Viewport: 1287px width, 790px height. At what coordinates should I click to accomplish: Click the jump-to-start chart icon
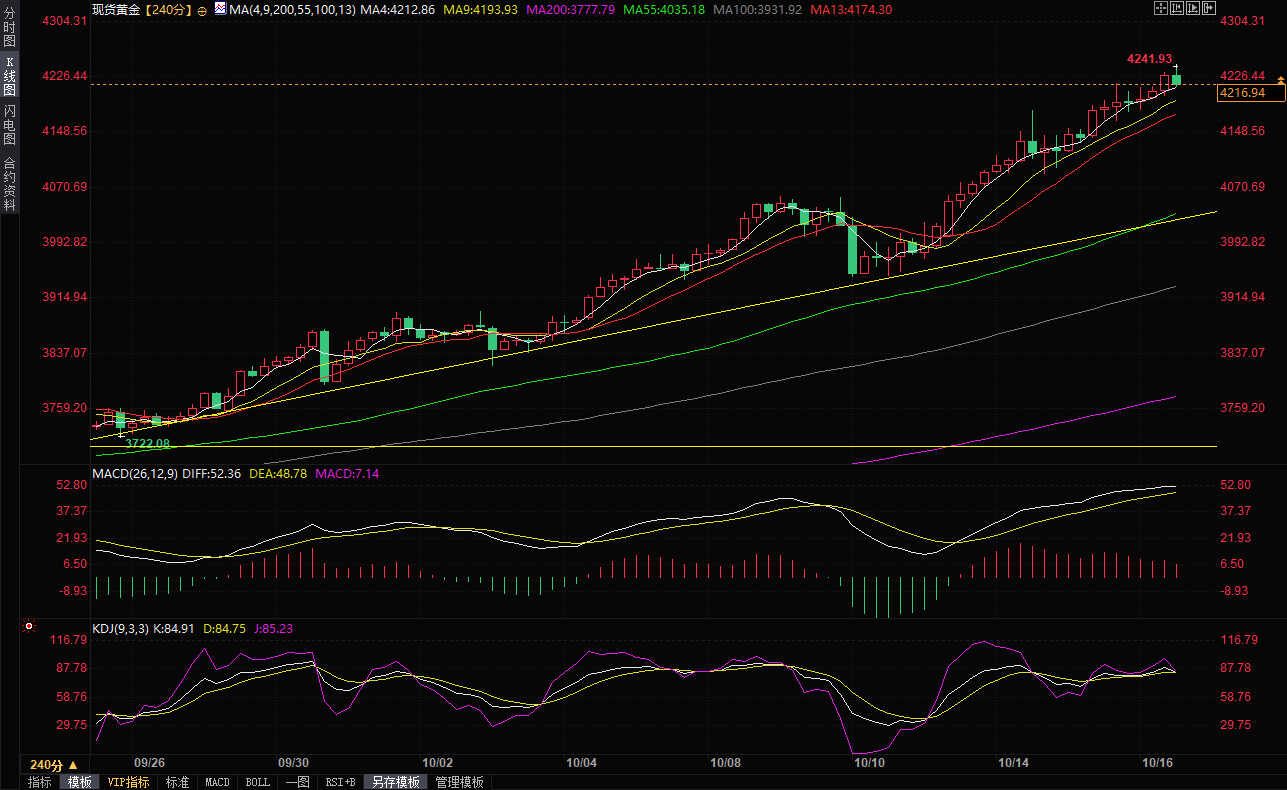coord(1177,9)
